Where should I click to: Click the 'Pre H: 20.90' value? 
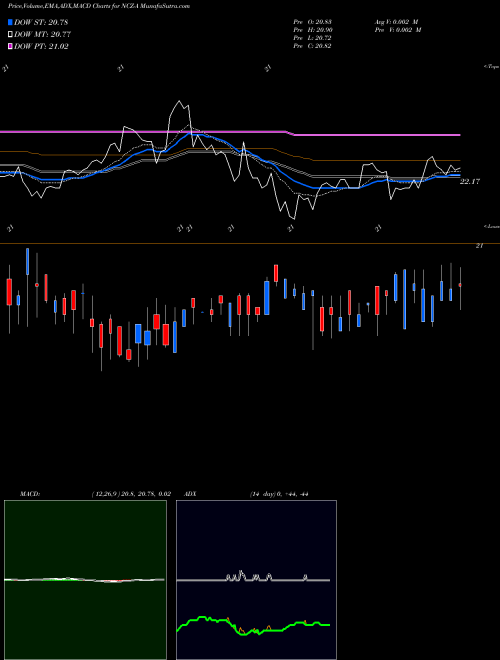pyautogui.click(x=312, y=30)
